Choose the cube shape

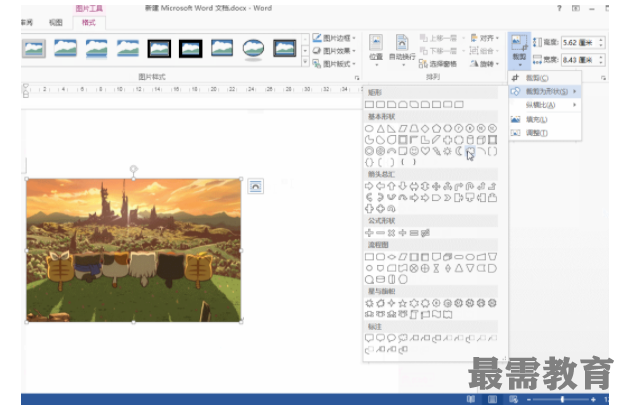[481, 140]
